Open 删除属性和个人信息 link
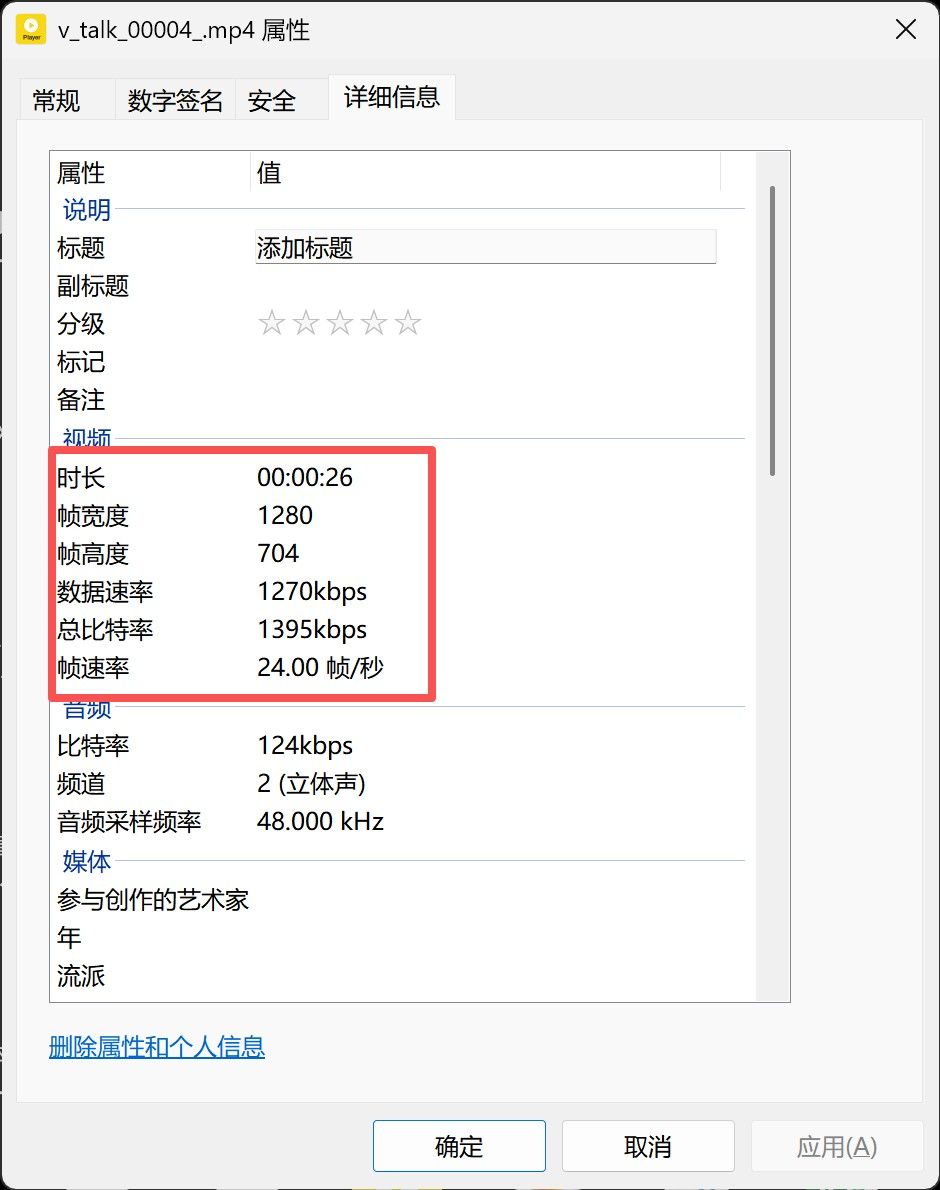The image size is (940, 1190). (x=157, y=1047)
